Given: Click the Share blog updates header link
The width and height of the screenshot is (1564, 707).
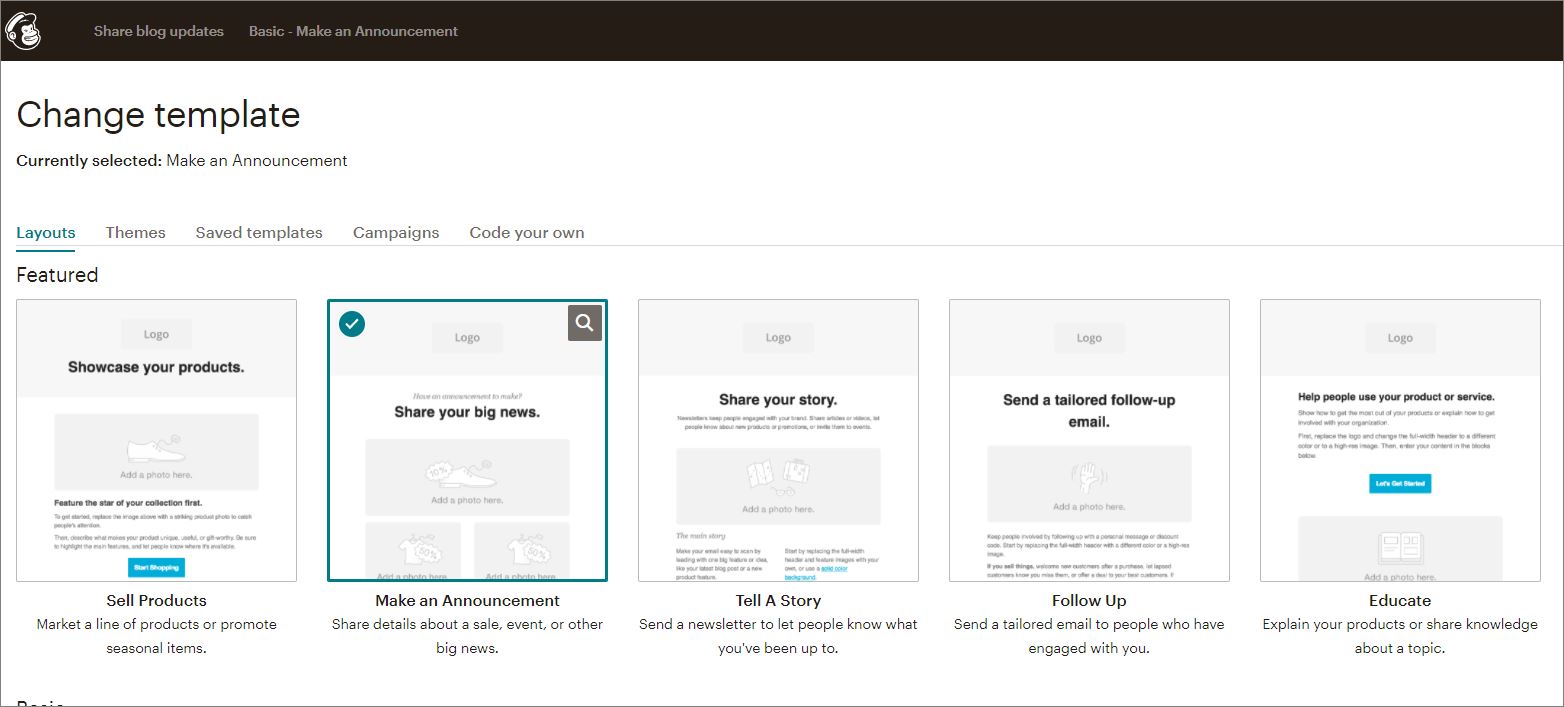Looking at the screenshot, I should coord(159,31).
